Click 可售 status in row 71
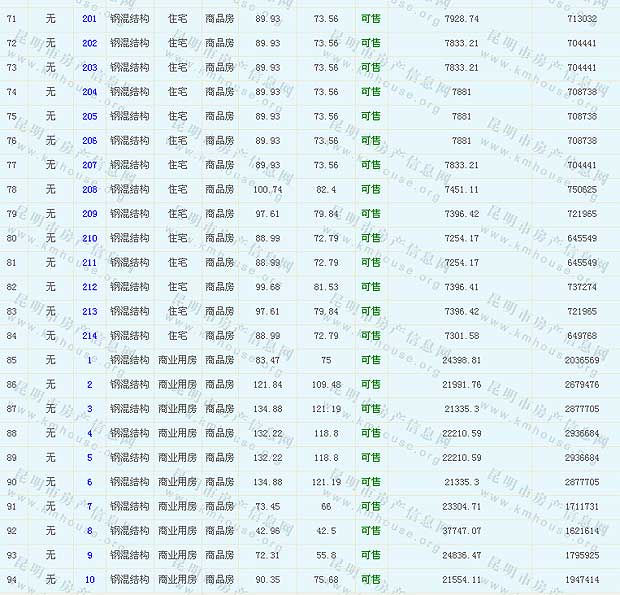Image resolution: width=620 pixels, height=595 pixels. click(x=370, y=19)
